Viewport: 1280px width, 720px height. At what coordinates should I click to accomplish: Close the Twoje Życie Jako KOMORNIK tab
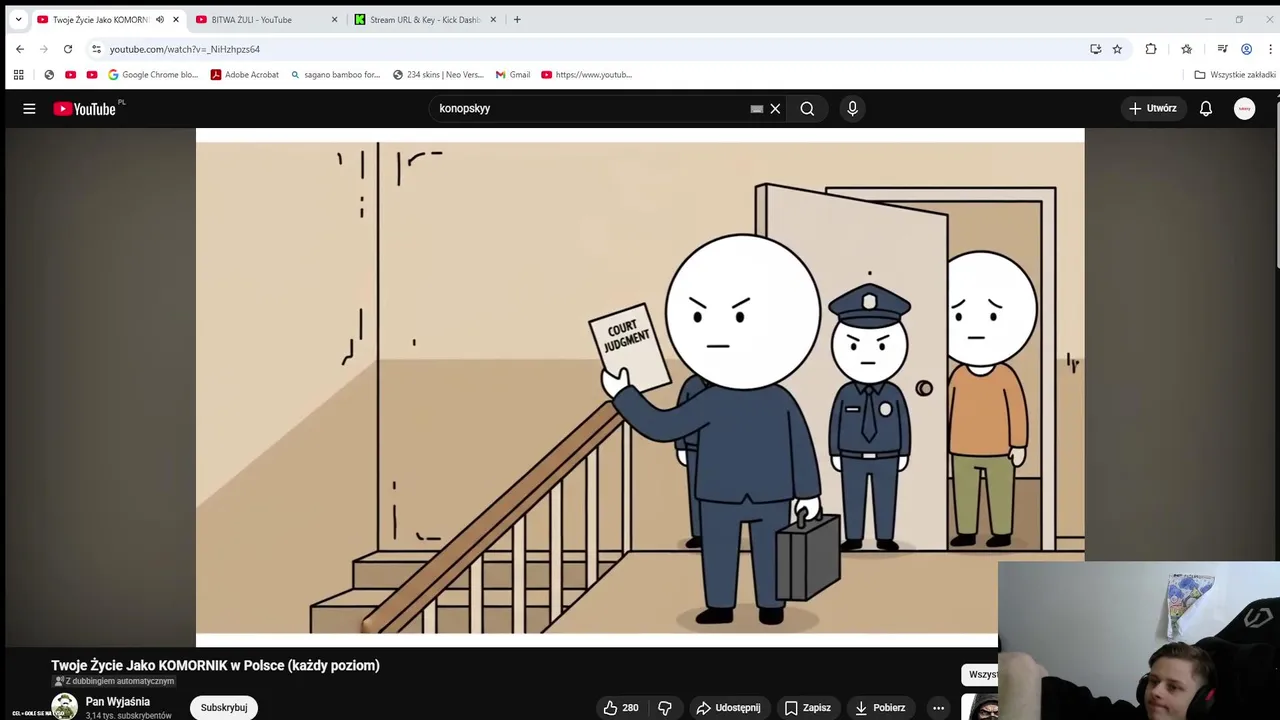coord(177,19)
